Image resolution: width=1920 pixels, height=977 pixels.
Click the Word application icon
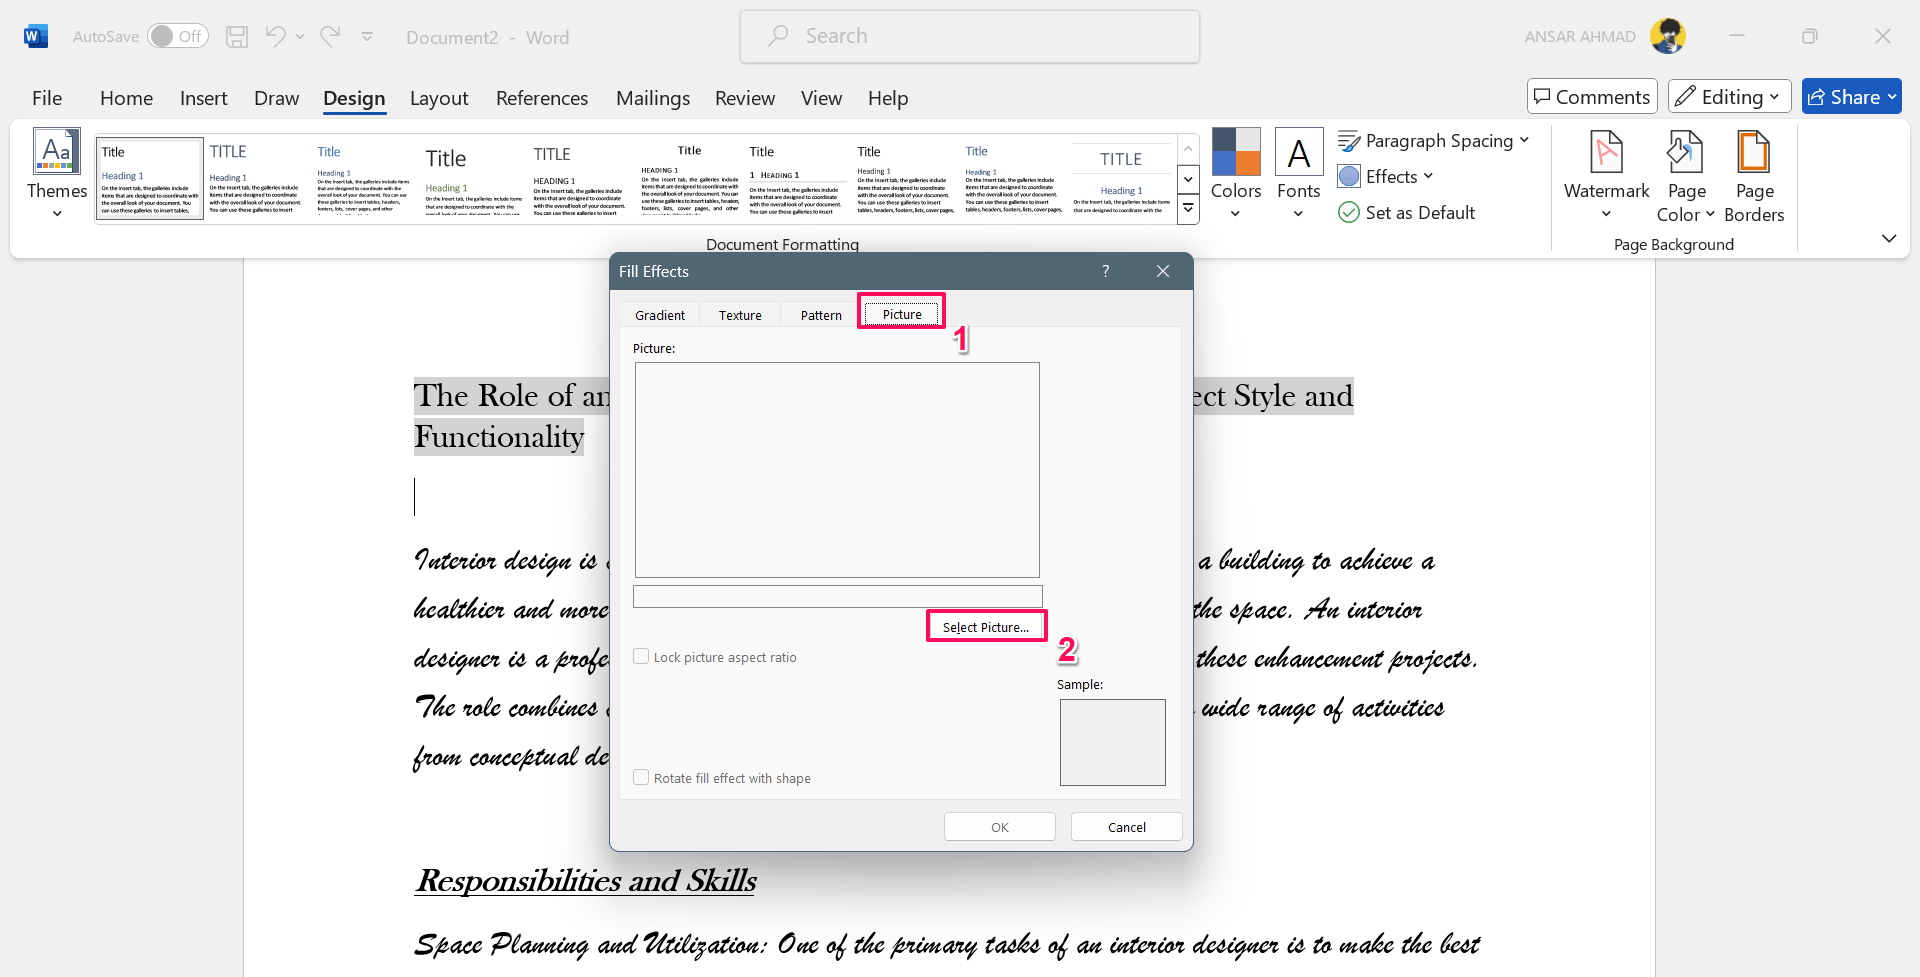(36, 37)
